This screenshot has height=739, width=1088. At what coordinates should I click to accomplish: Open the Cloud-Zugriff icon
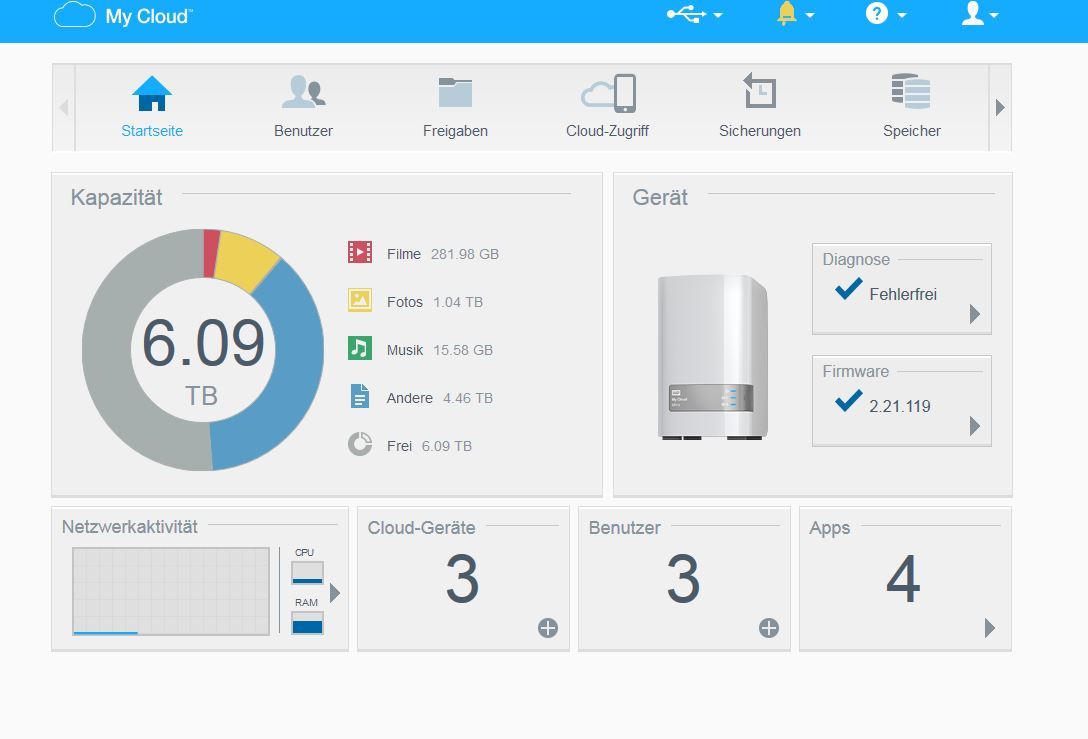(x=609, y=93)
